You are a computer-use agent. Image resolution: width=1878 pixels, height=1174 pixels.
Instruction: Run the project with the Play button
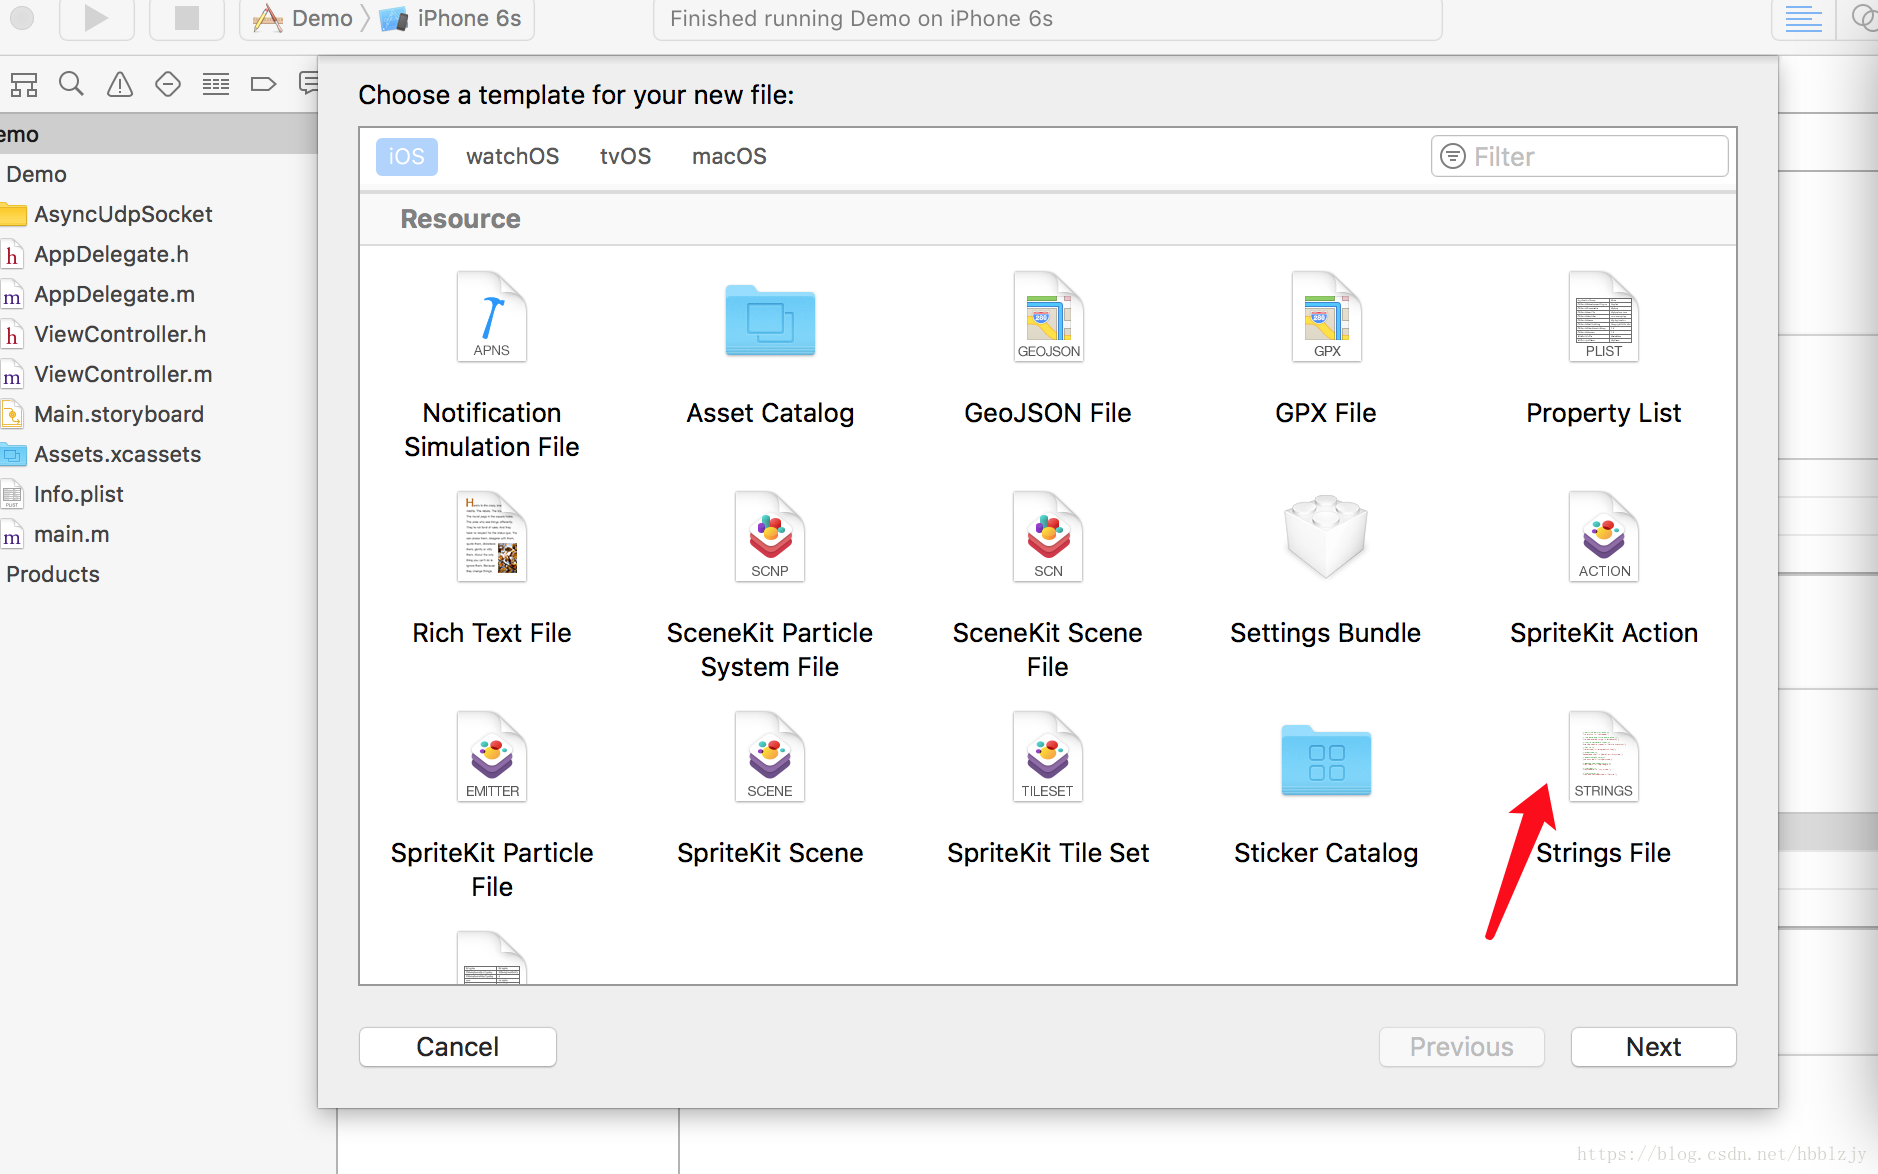pyautogui.click(x=96, y=18)
